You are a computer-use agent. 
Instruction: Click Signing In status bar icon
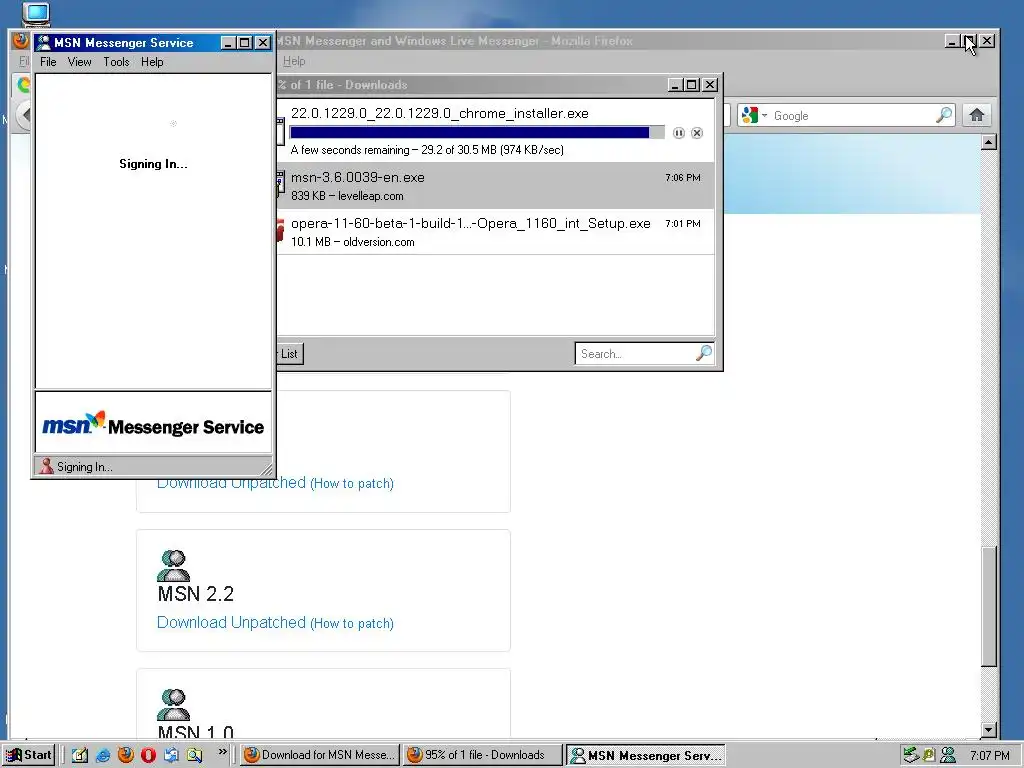click(x=46, y=466)
